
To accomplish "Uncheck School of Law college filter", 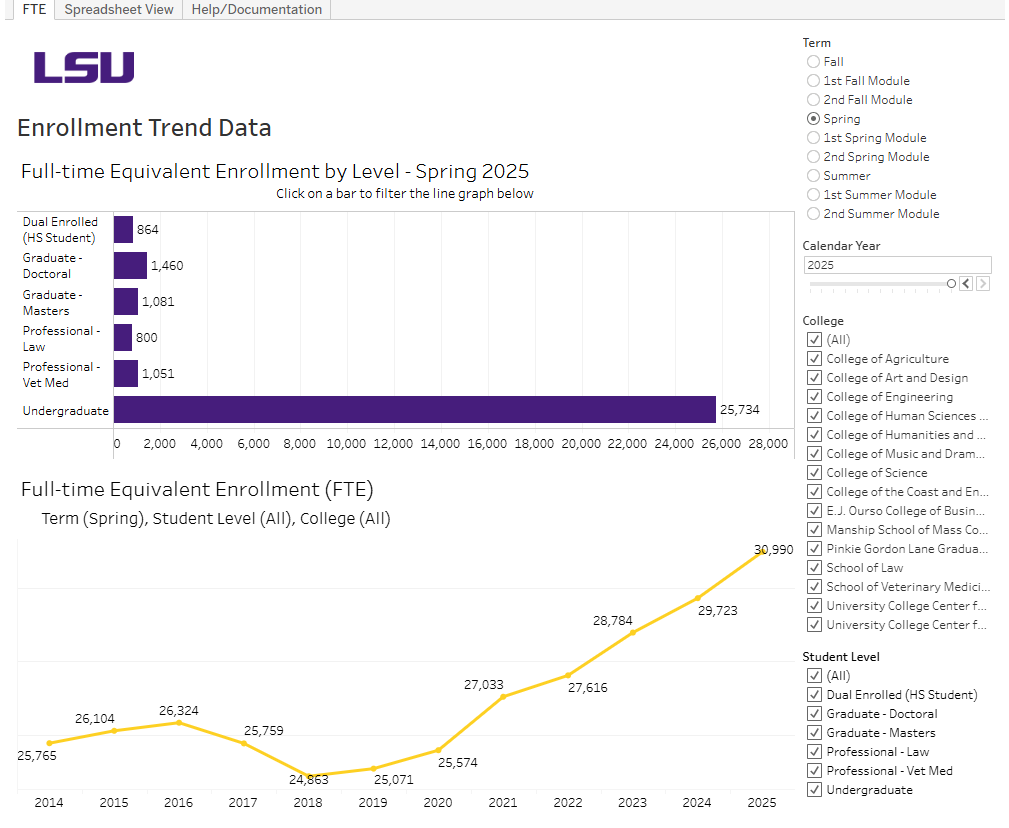I will [814, 567].
